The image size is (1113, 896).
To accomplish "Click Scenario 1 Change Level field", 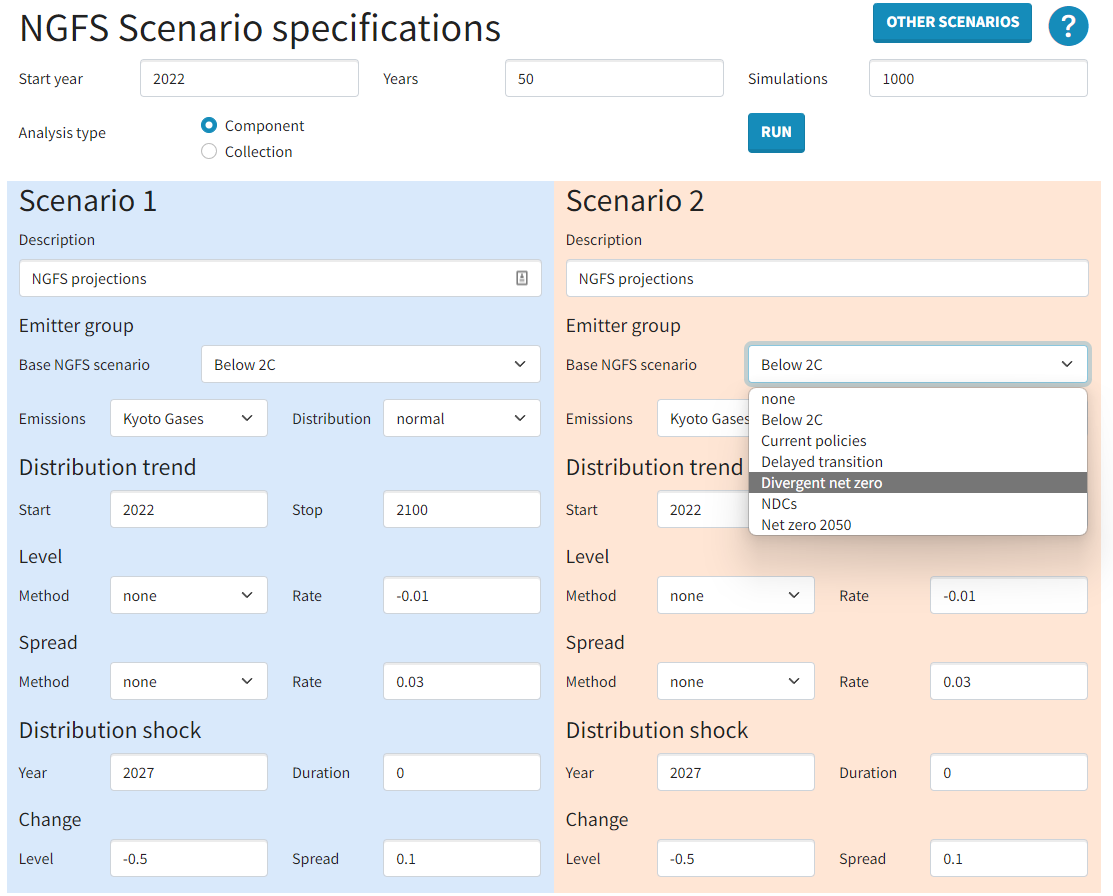I will [188, 858].
